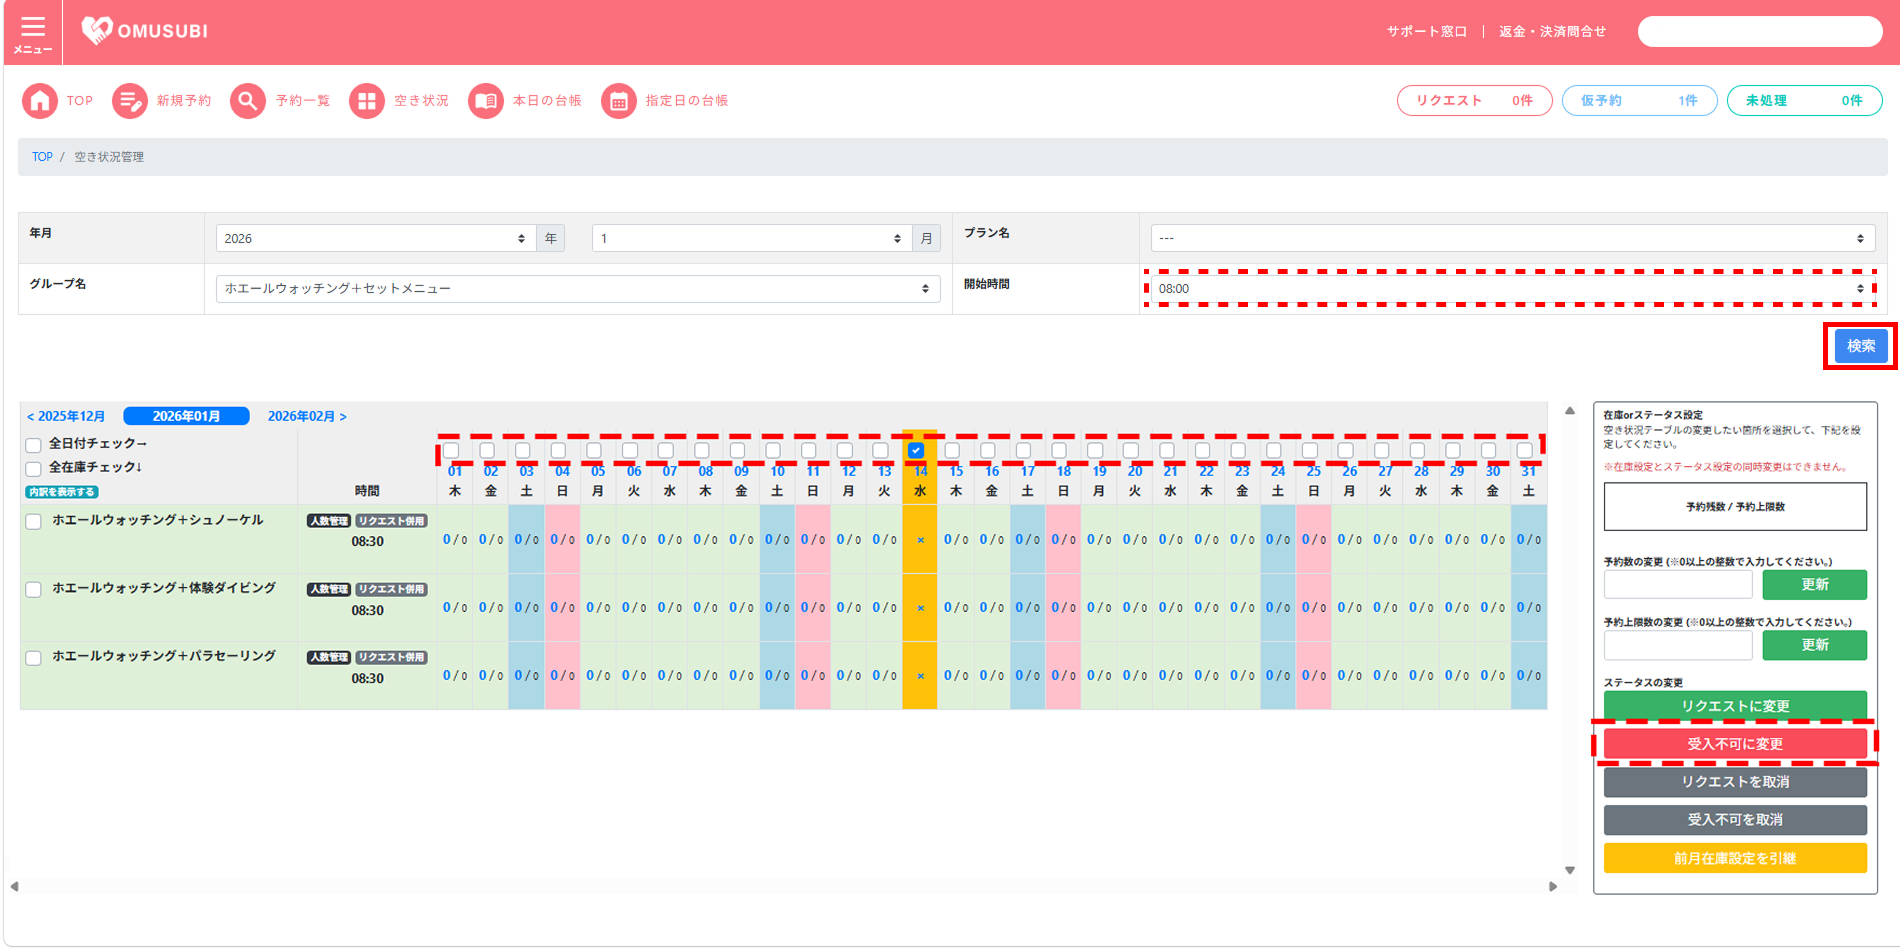
Task: Click the 検索 button
Action: pyautogui.click(x=1860, y=346)
